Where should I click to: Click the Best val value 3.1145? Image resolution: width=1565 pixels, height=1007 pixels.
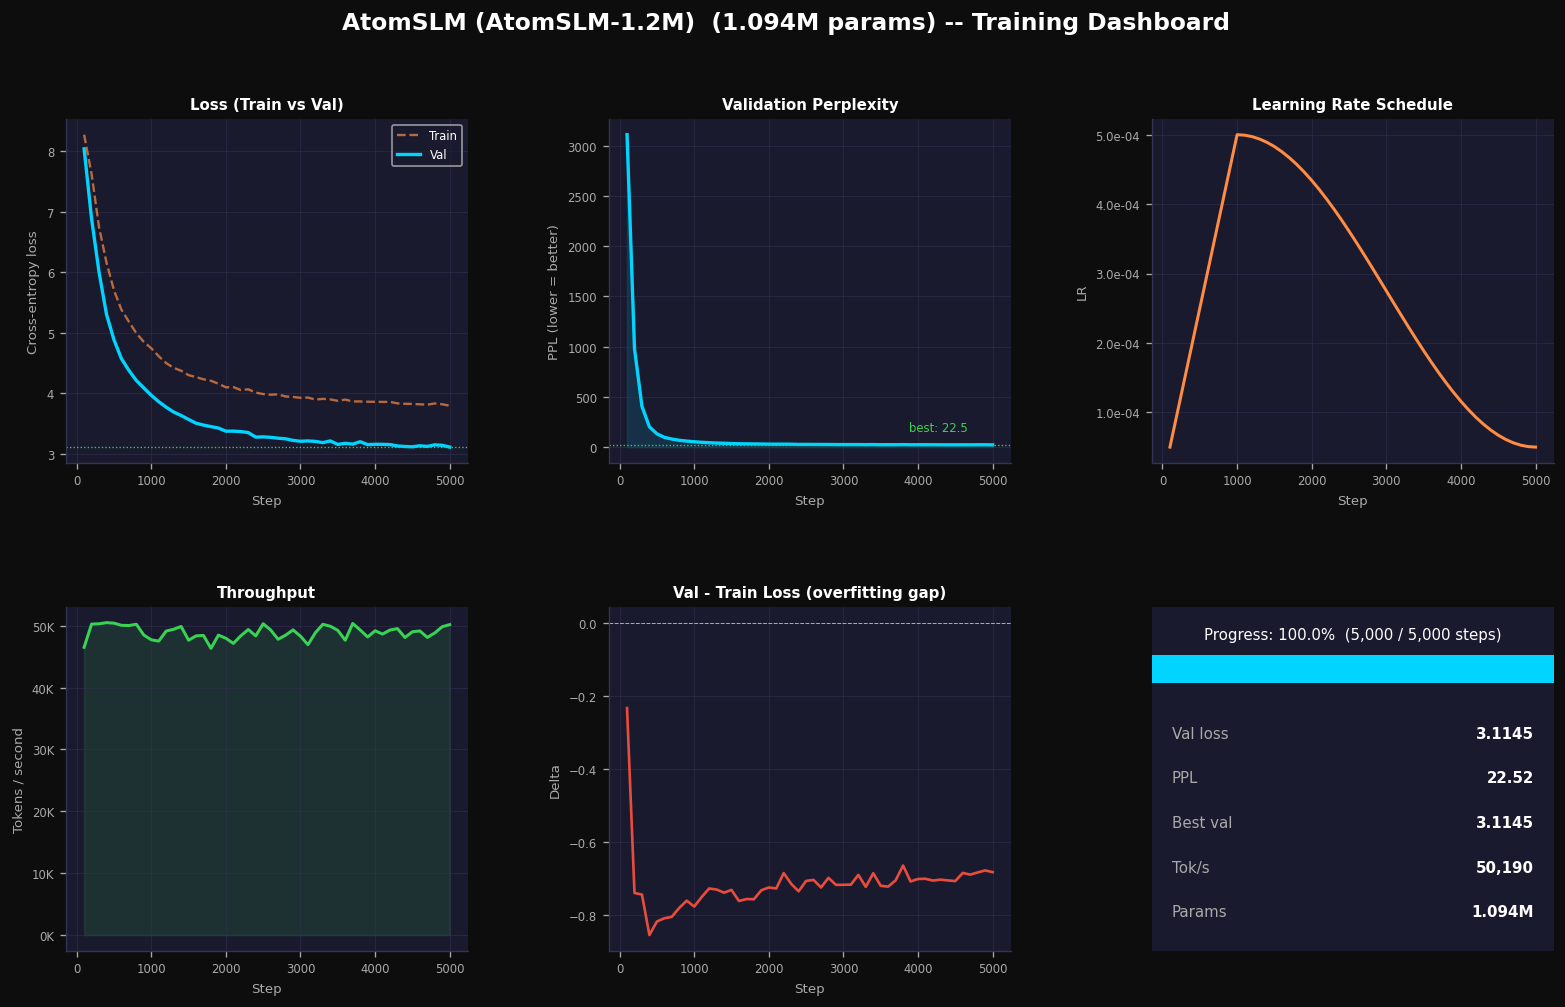click(x=1504, y=823)
